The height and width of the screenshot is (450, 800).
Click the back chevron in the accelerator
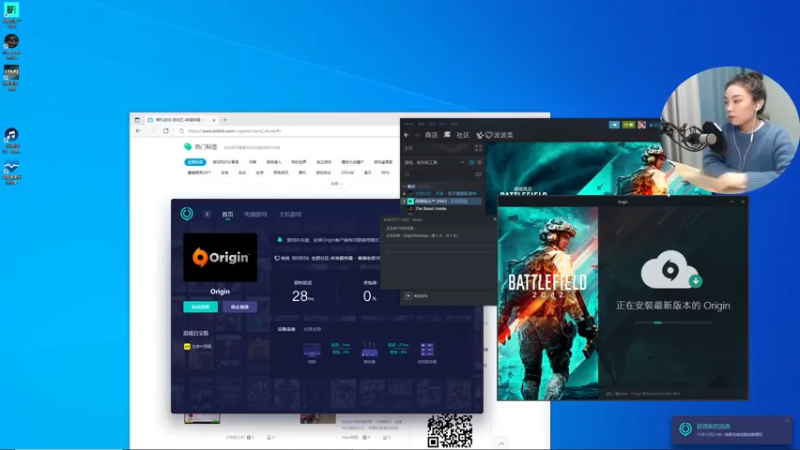(207, 214)
